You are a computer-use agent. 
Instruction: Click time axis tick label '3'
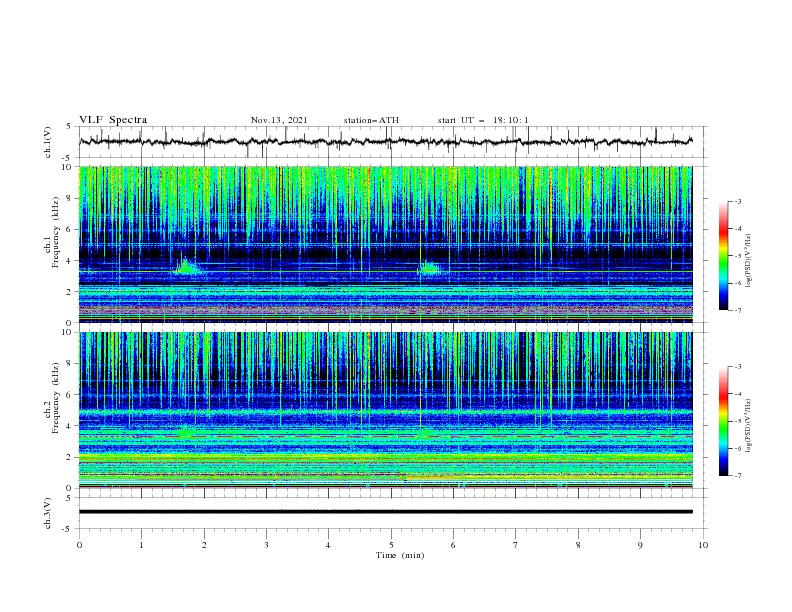click(x=266, y=545)
